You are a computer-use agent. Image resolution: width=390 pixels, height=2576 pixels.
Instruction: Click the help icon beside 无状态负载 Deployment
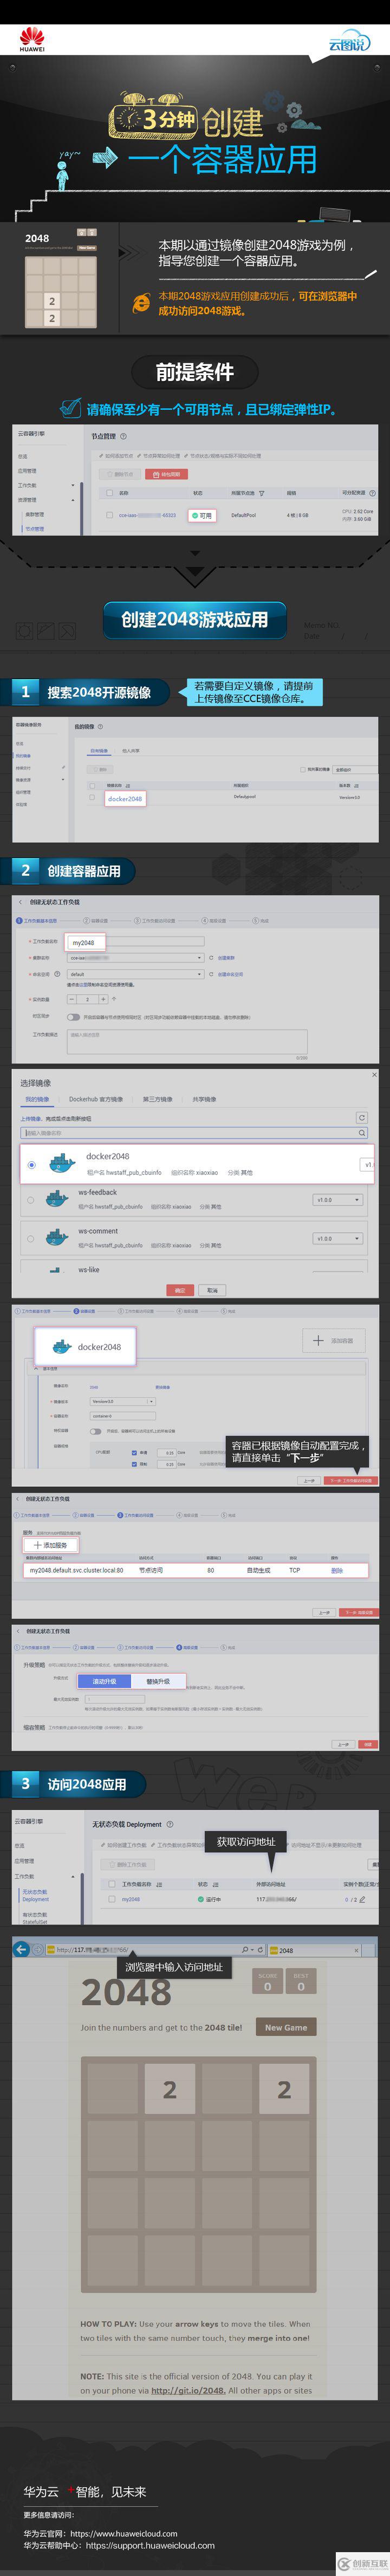point(170,1824)
